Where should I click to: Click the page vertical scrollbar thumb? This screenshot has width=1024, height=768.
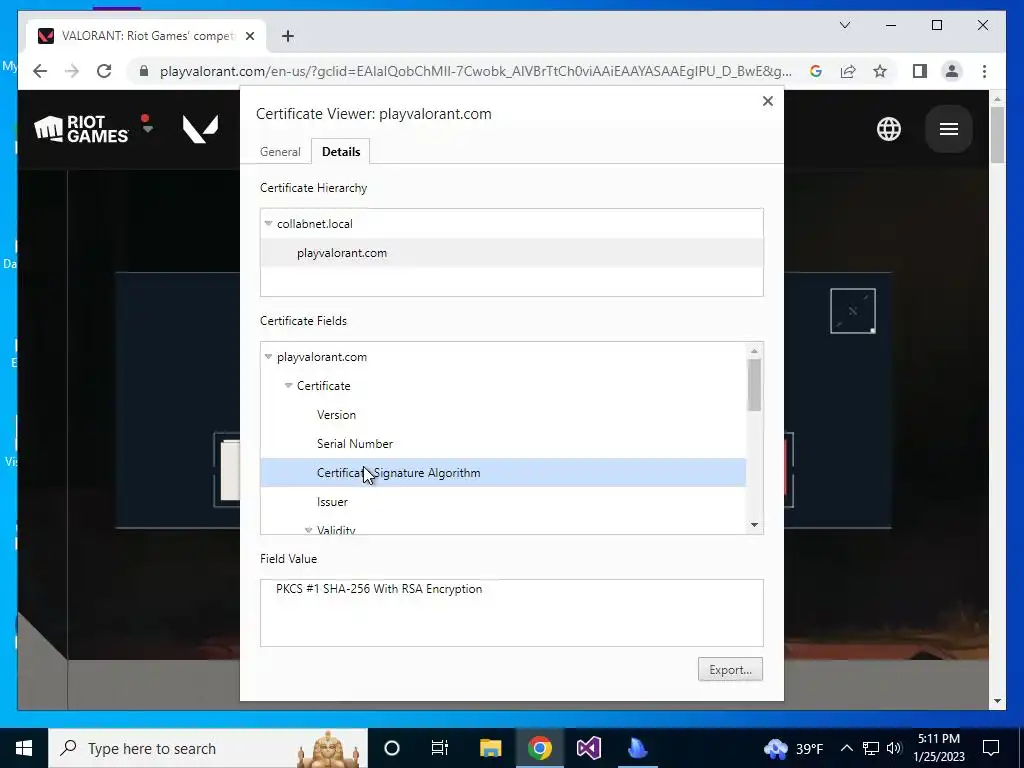tap(997, 135)
